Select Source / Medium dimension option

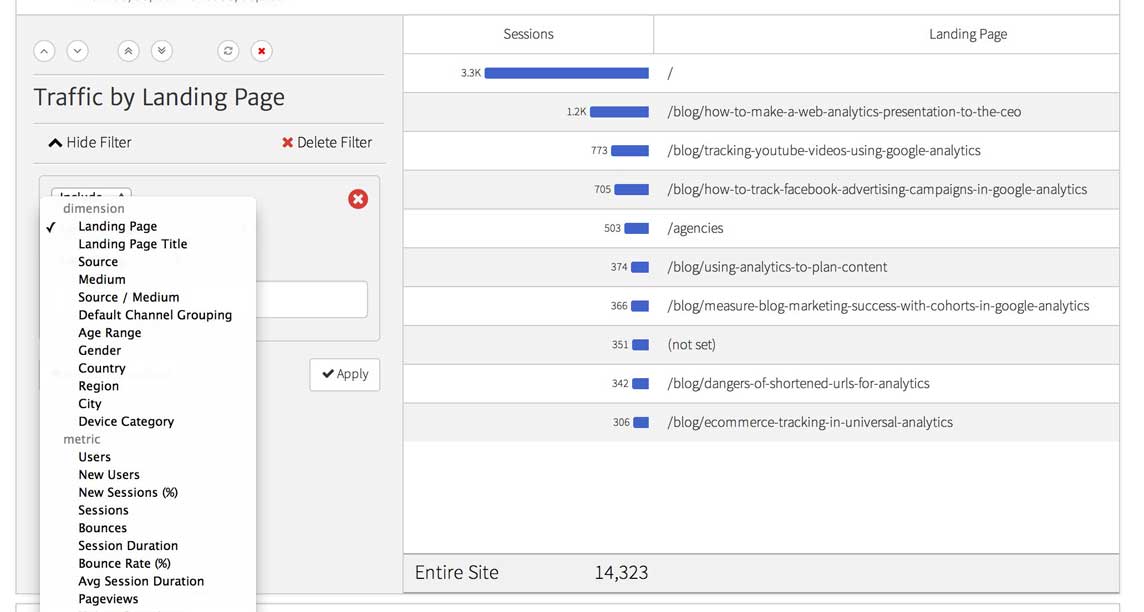coord(128,297)
